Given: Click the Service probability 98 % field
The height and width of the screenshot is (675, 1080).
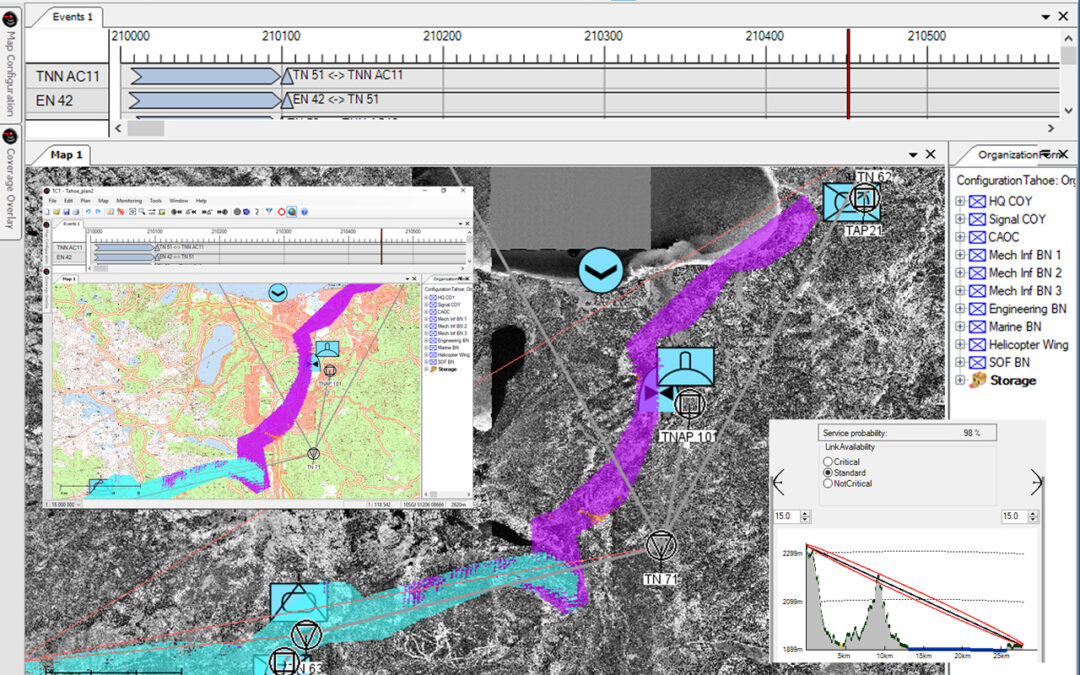Looking at the screenshot, I should click(x=907, y=433).
